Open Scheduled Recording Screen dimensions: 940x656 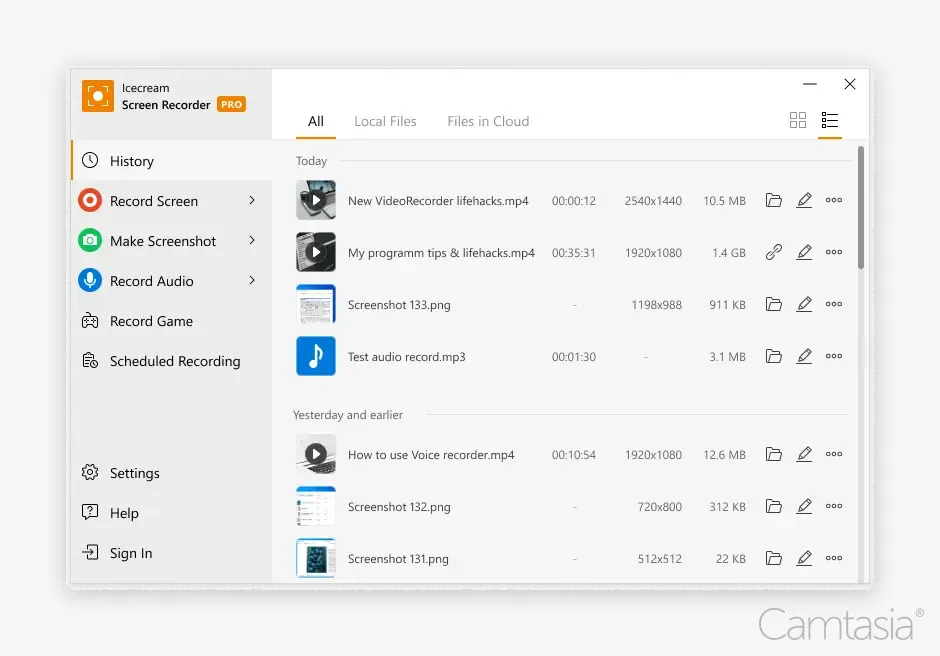[171, 361]
